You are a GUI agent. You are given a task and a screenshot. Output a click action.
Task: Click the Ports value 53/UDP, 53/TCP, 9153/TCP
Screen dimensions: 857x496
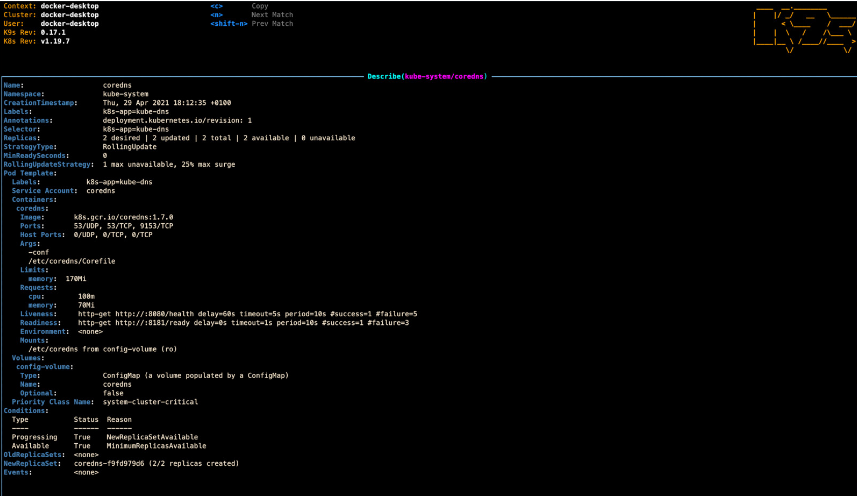click(124, 226)
